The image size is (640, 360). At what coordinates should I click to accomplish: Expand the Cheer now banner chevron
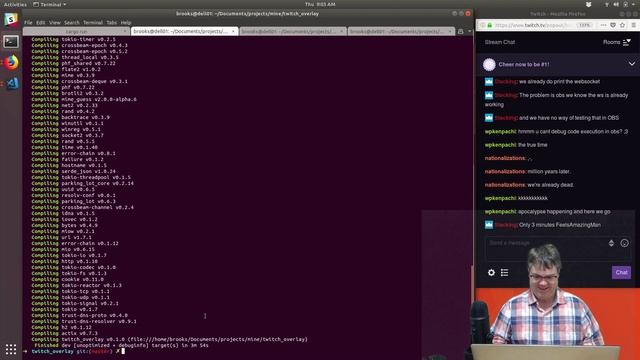point(631,64)
